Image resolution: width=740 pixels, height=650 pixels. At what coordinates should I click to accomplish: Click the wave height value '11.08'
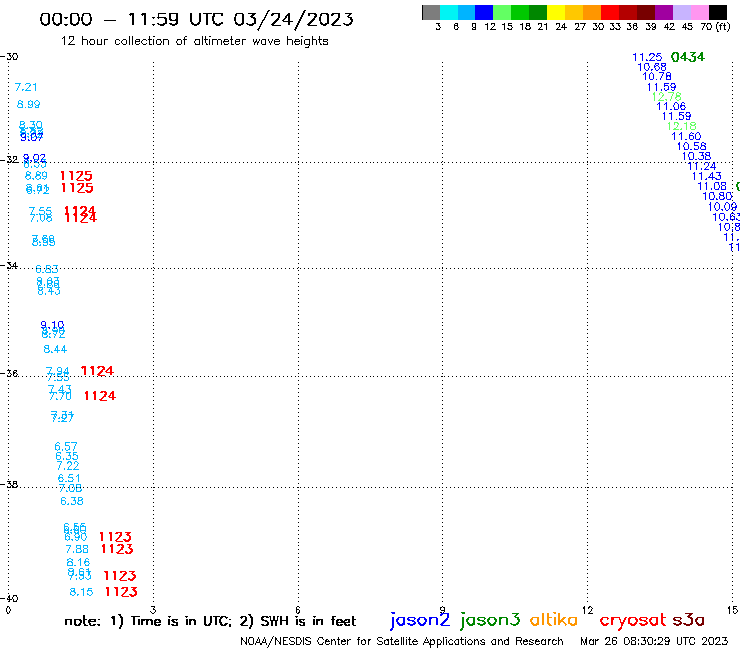click(x=712, y=186)
